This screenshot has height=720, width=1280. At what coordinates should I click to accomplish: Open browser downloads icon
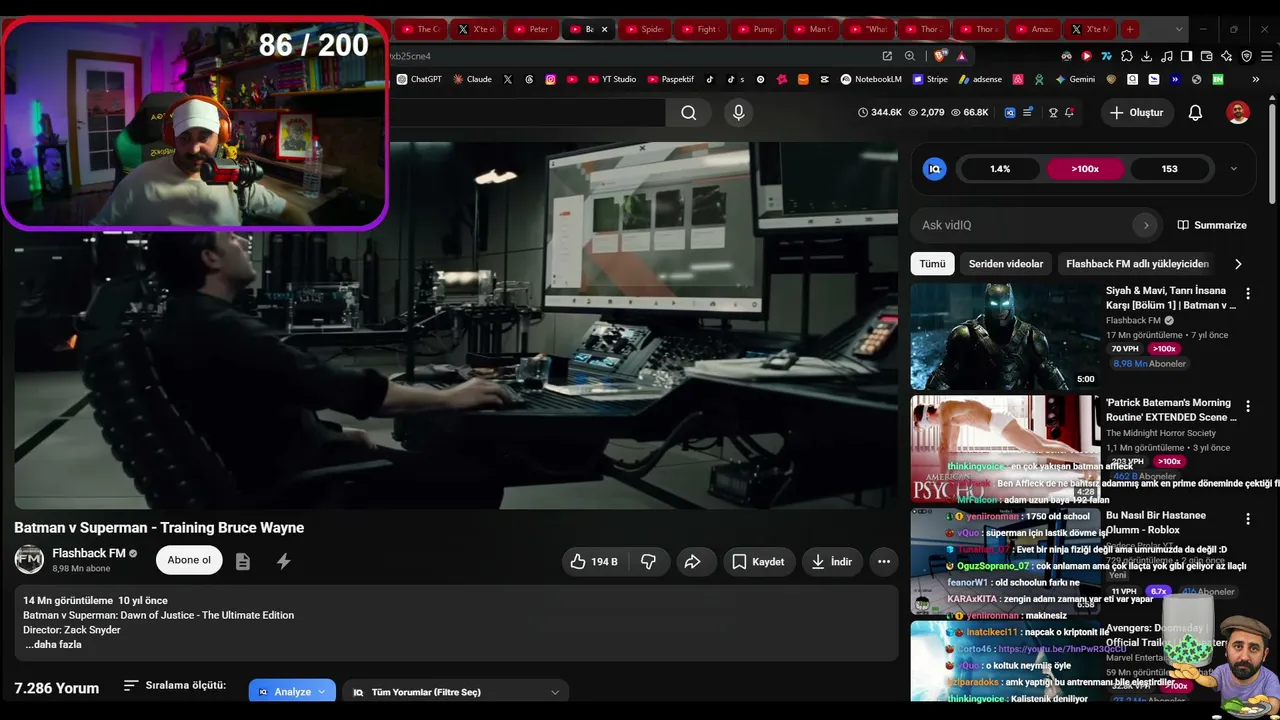pyautogui.click(x=1146, y=56)
